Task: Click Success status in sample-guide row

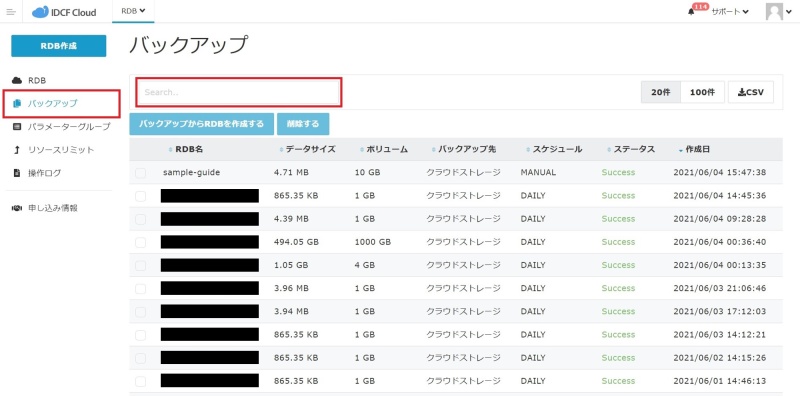Action: [x=618, y=172]
